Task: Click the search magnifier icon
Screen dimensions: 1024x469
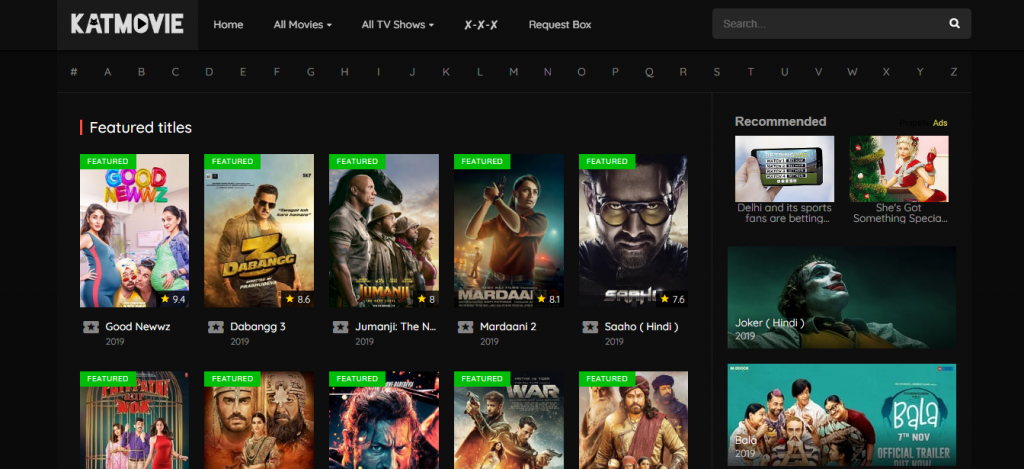Action: [954, 24]
